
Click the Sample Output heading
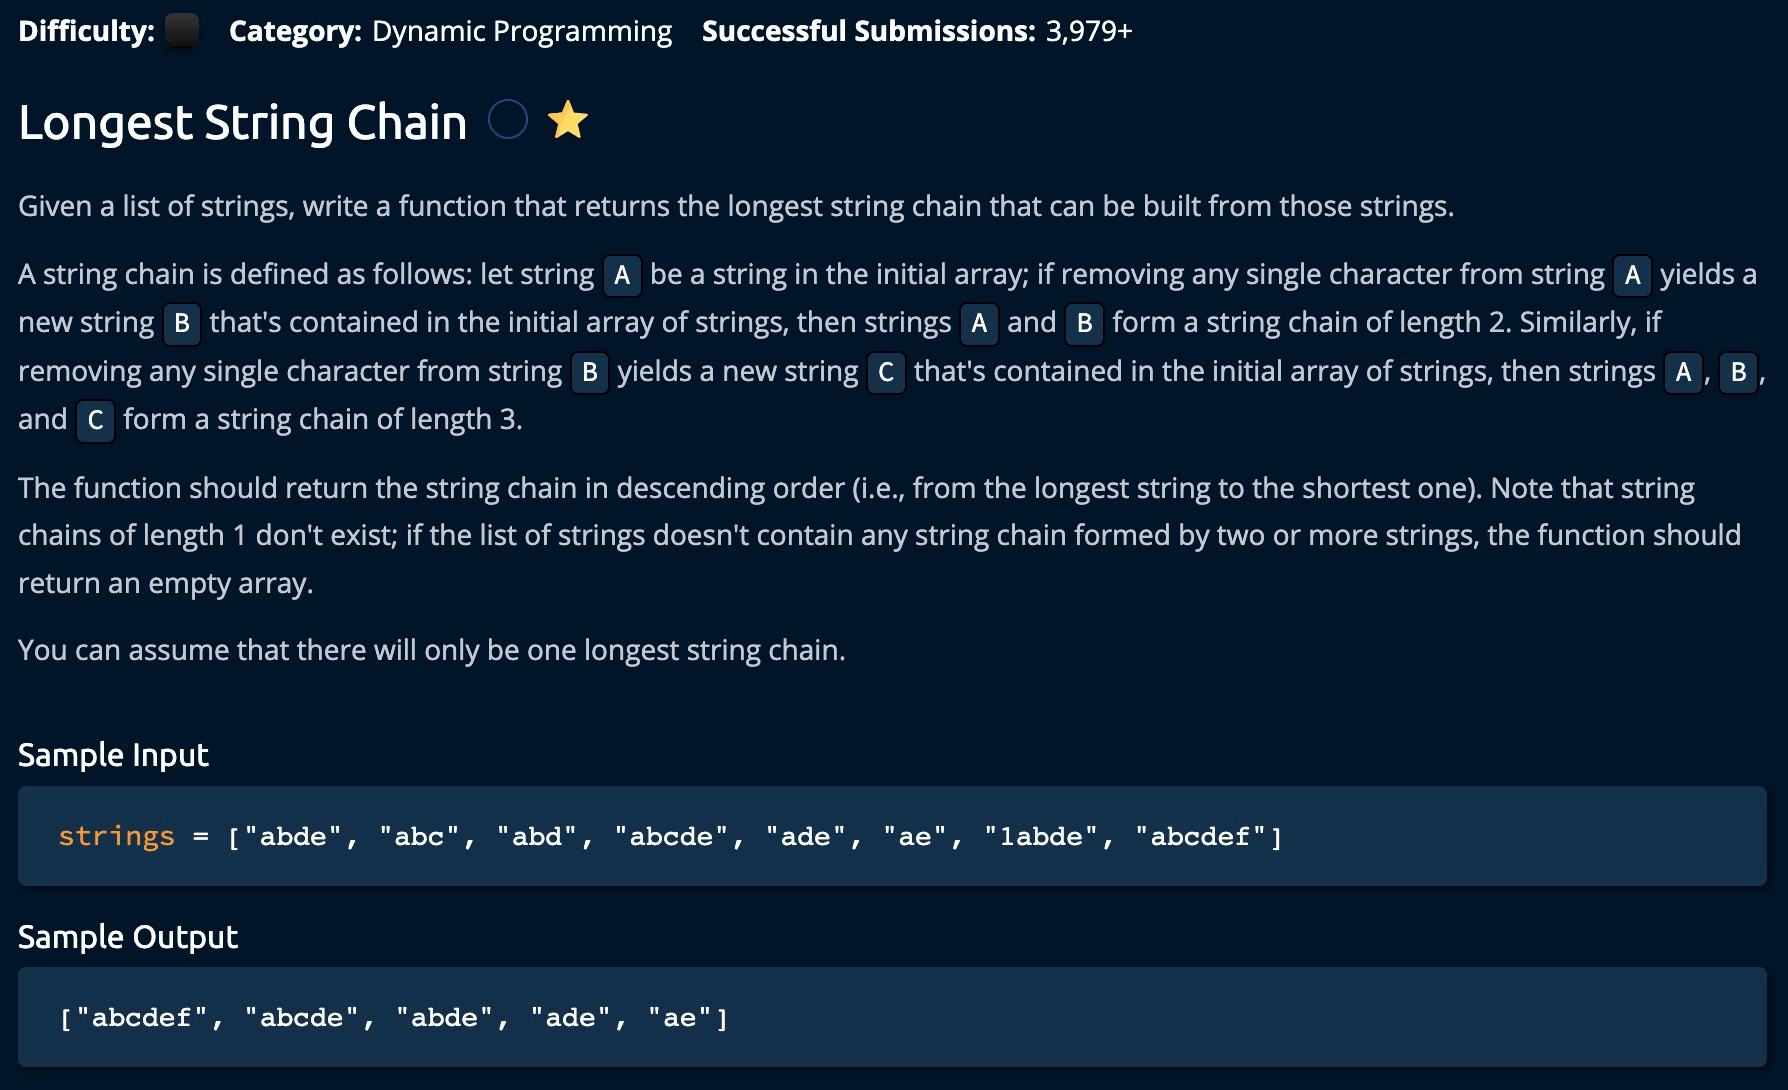point(128,937)
